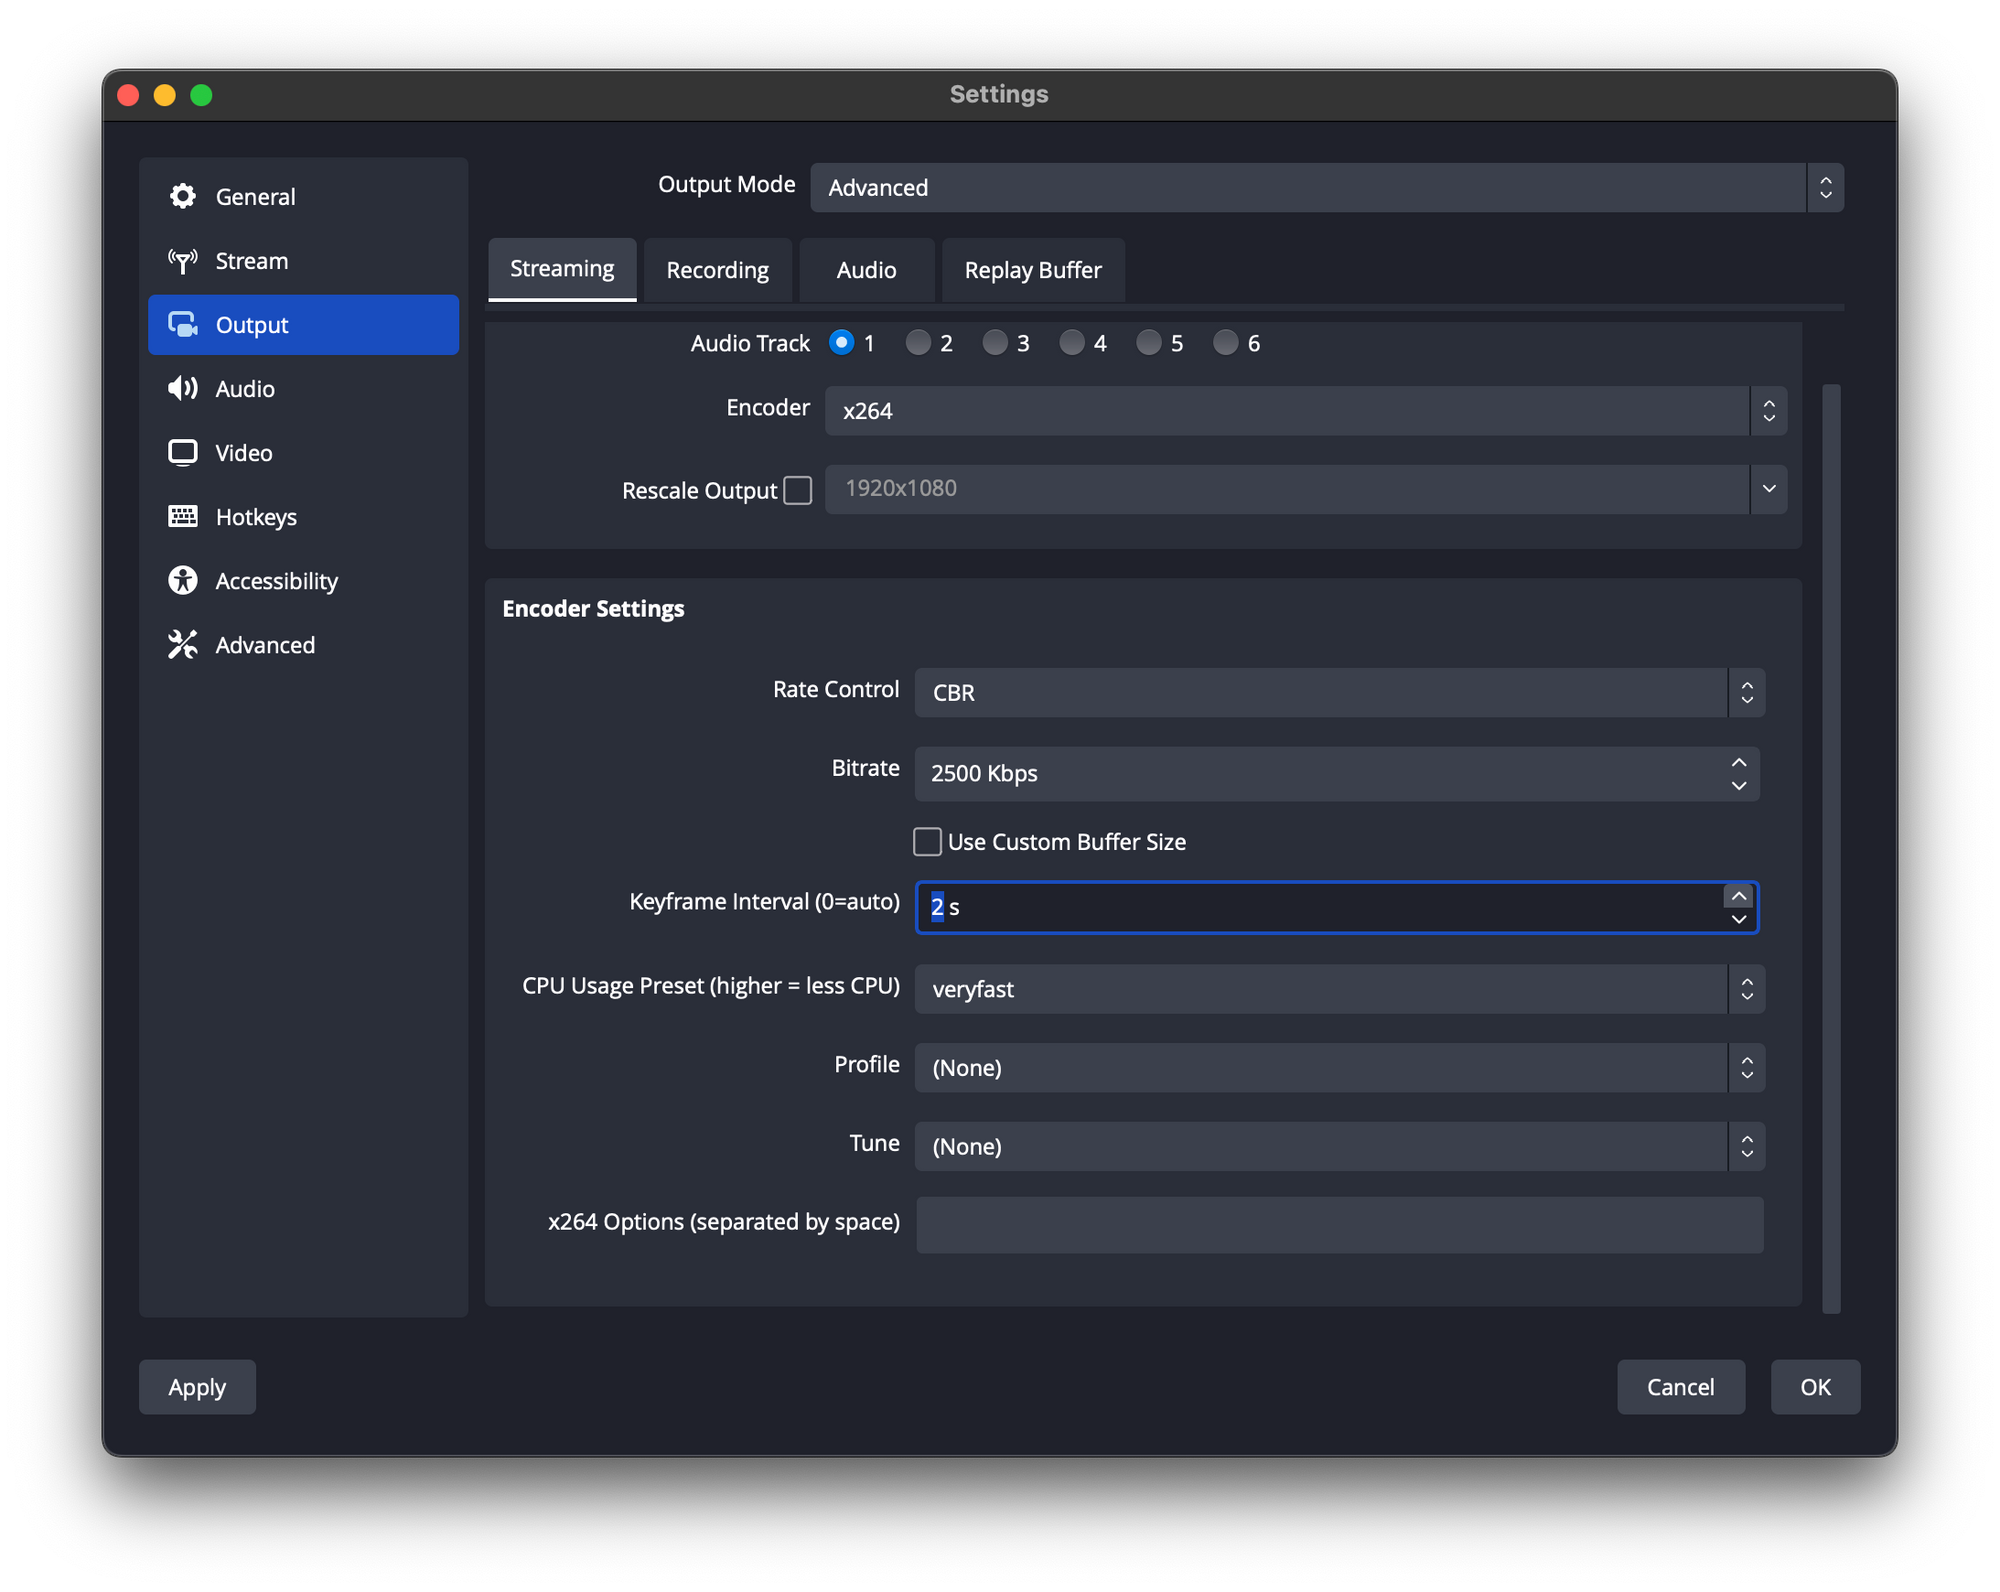This screenshot has width=2000, height=1592.
Task: Increase Bitrate with the up stepper arrow
Action: (x=1739, y=763)
